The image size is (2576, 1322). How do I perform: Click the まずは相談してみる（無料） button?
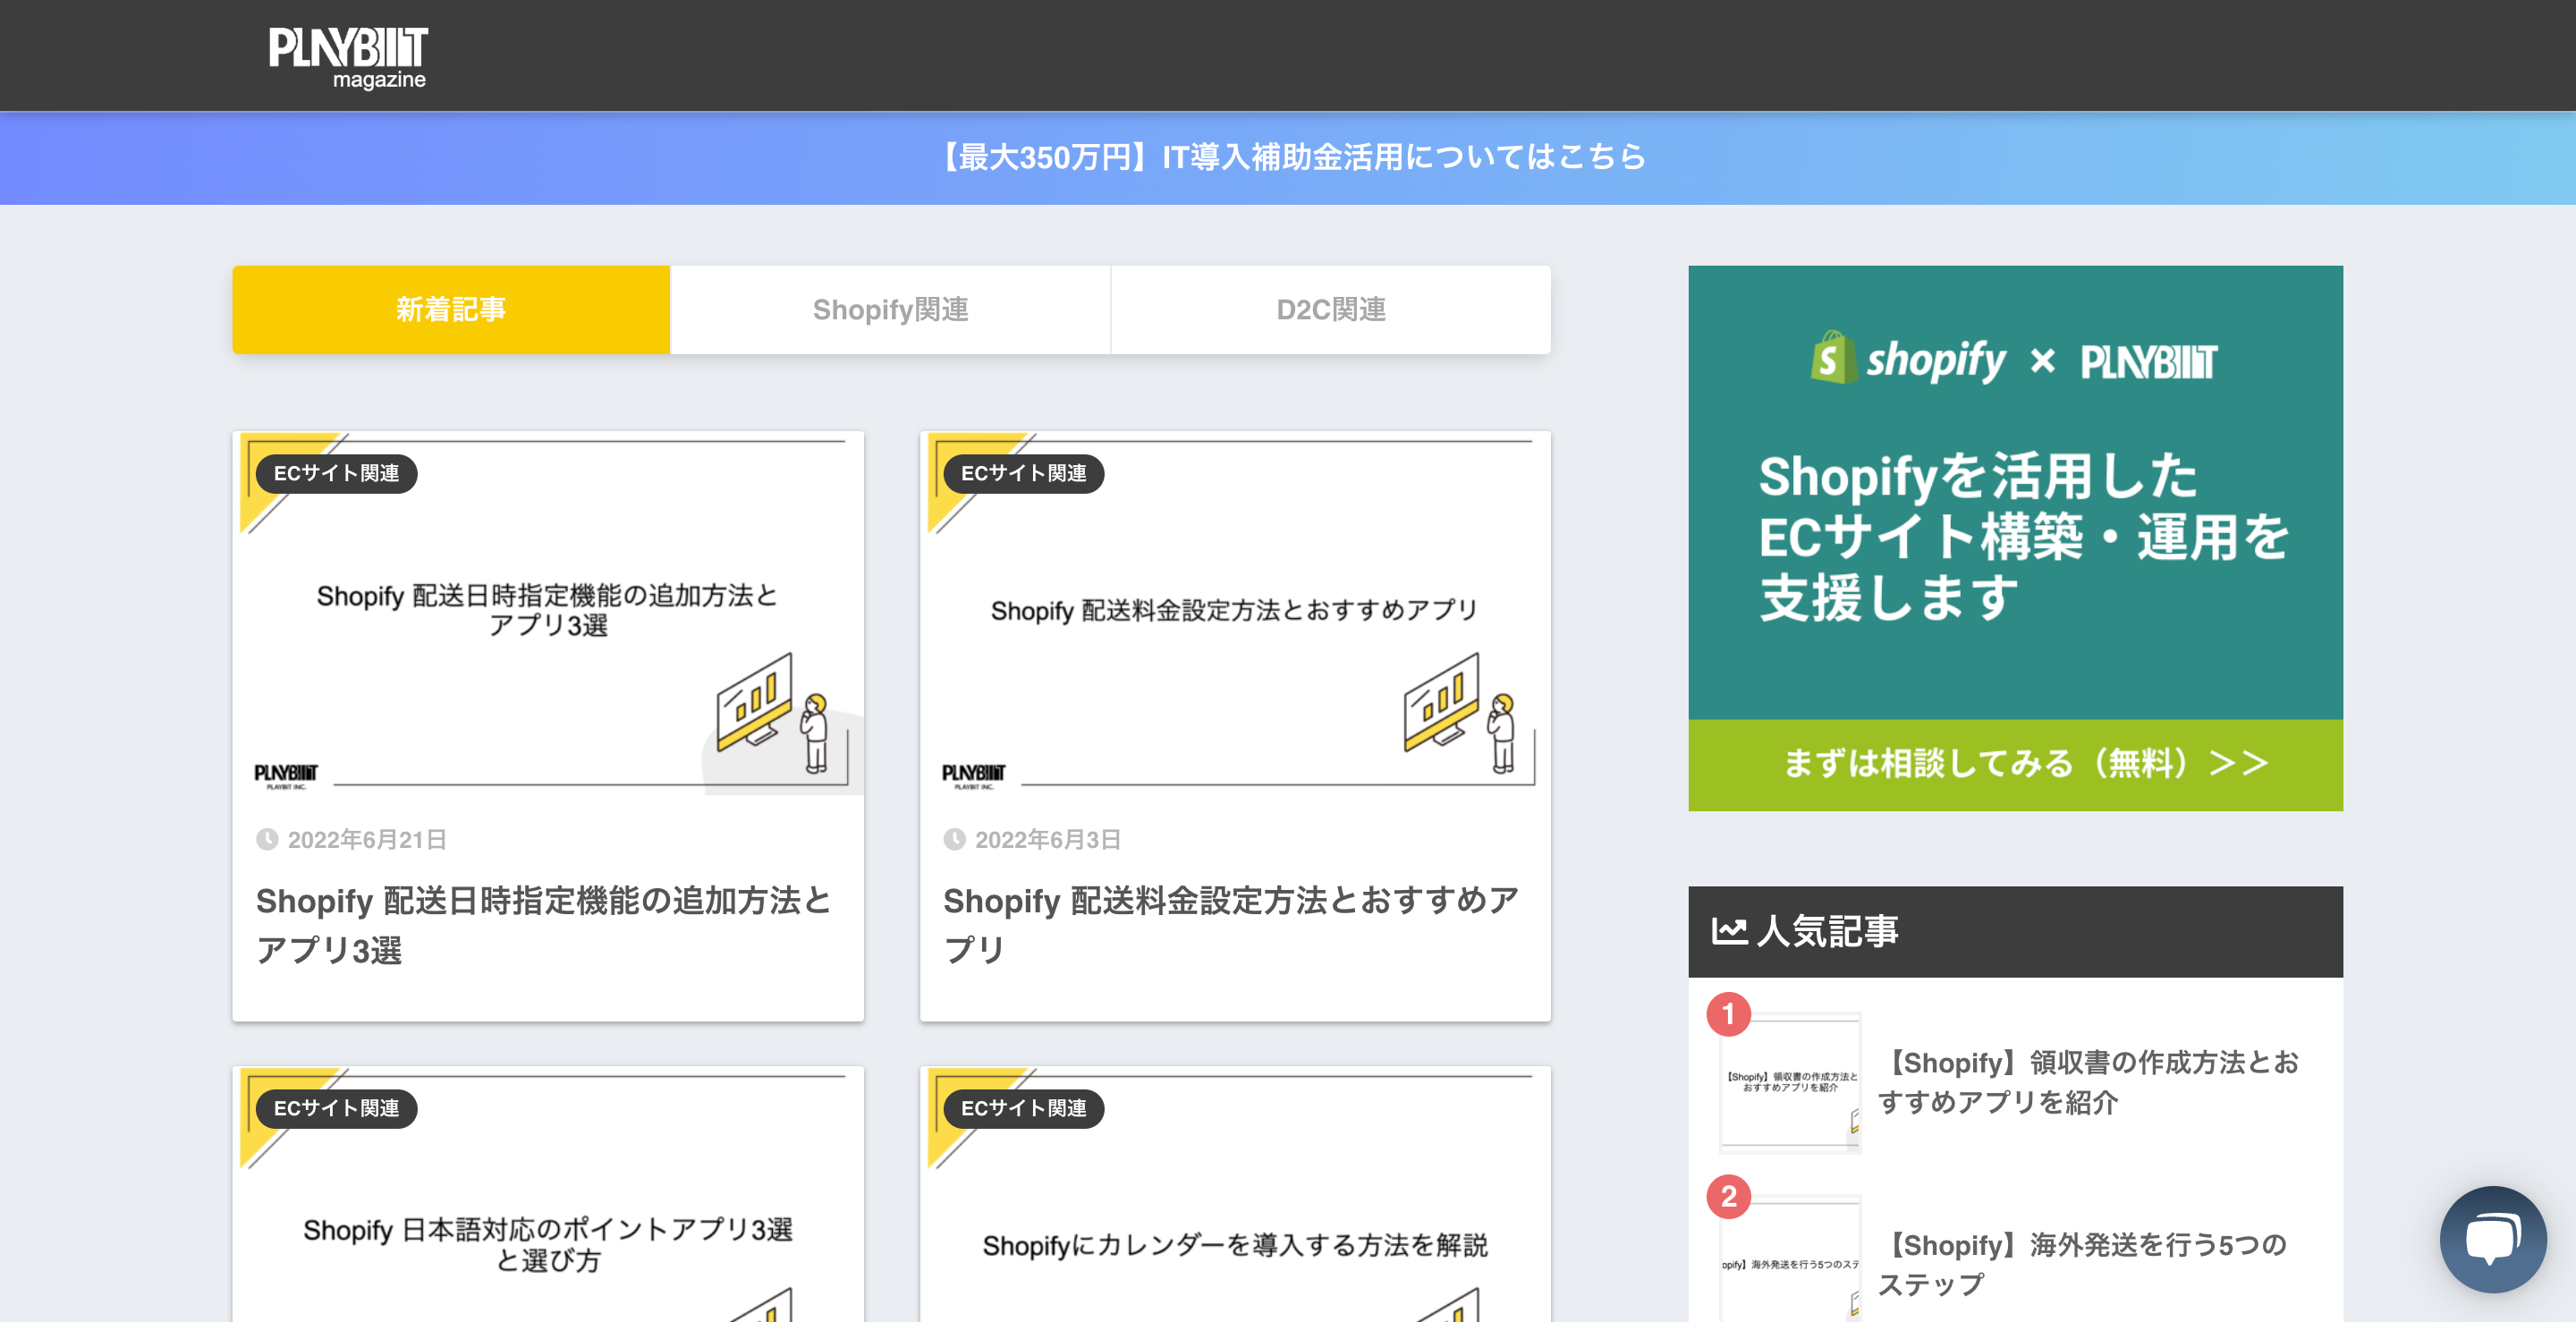(2015, 764)
